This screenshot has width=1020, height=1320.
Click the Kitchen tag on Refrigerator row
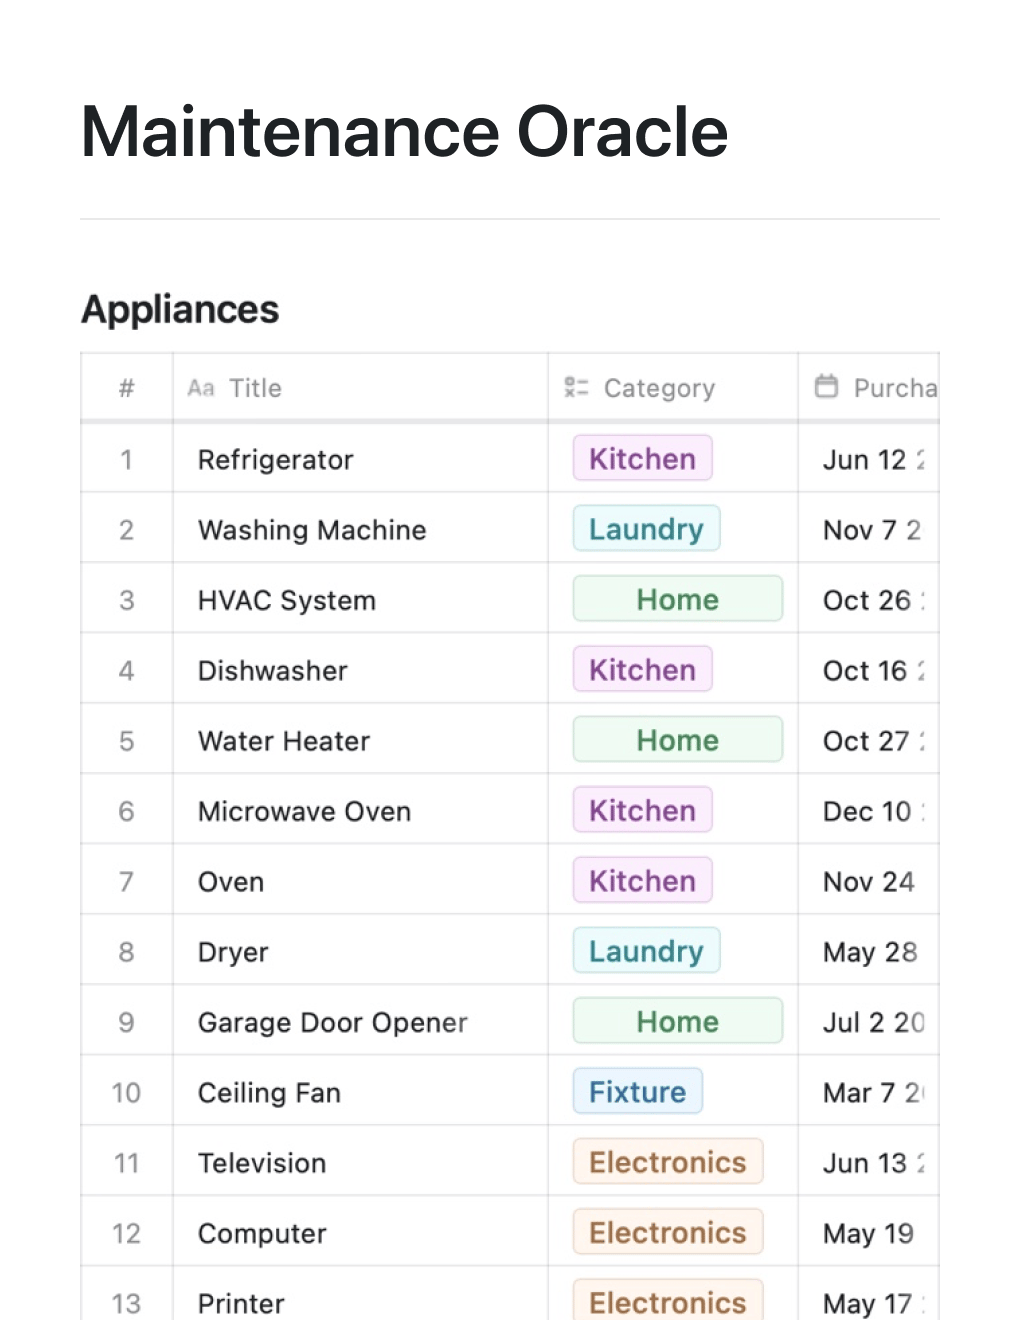[x=642, y=459]
